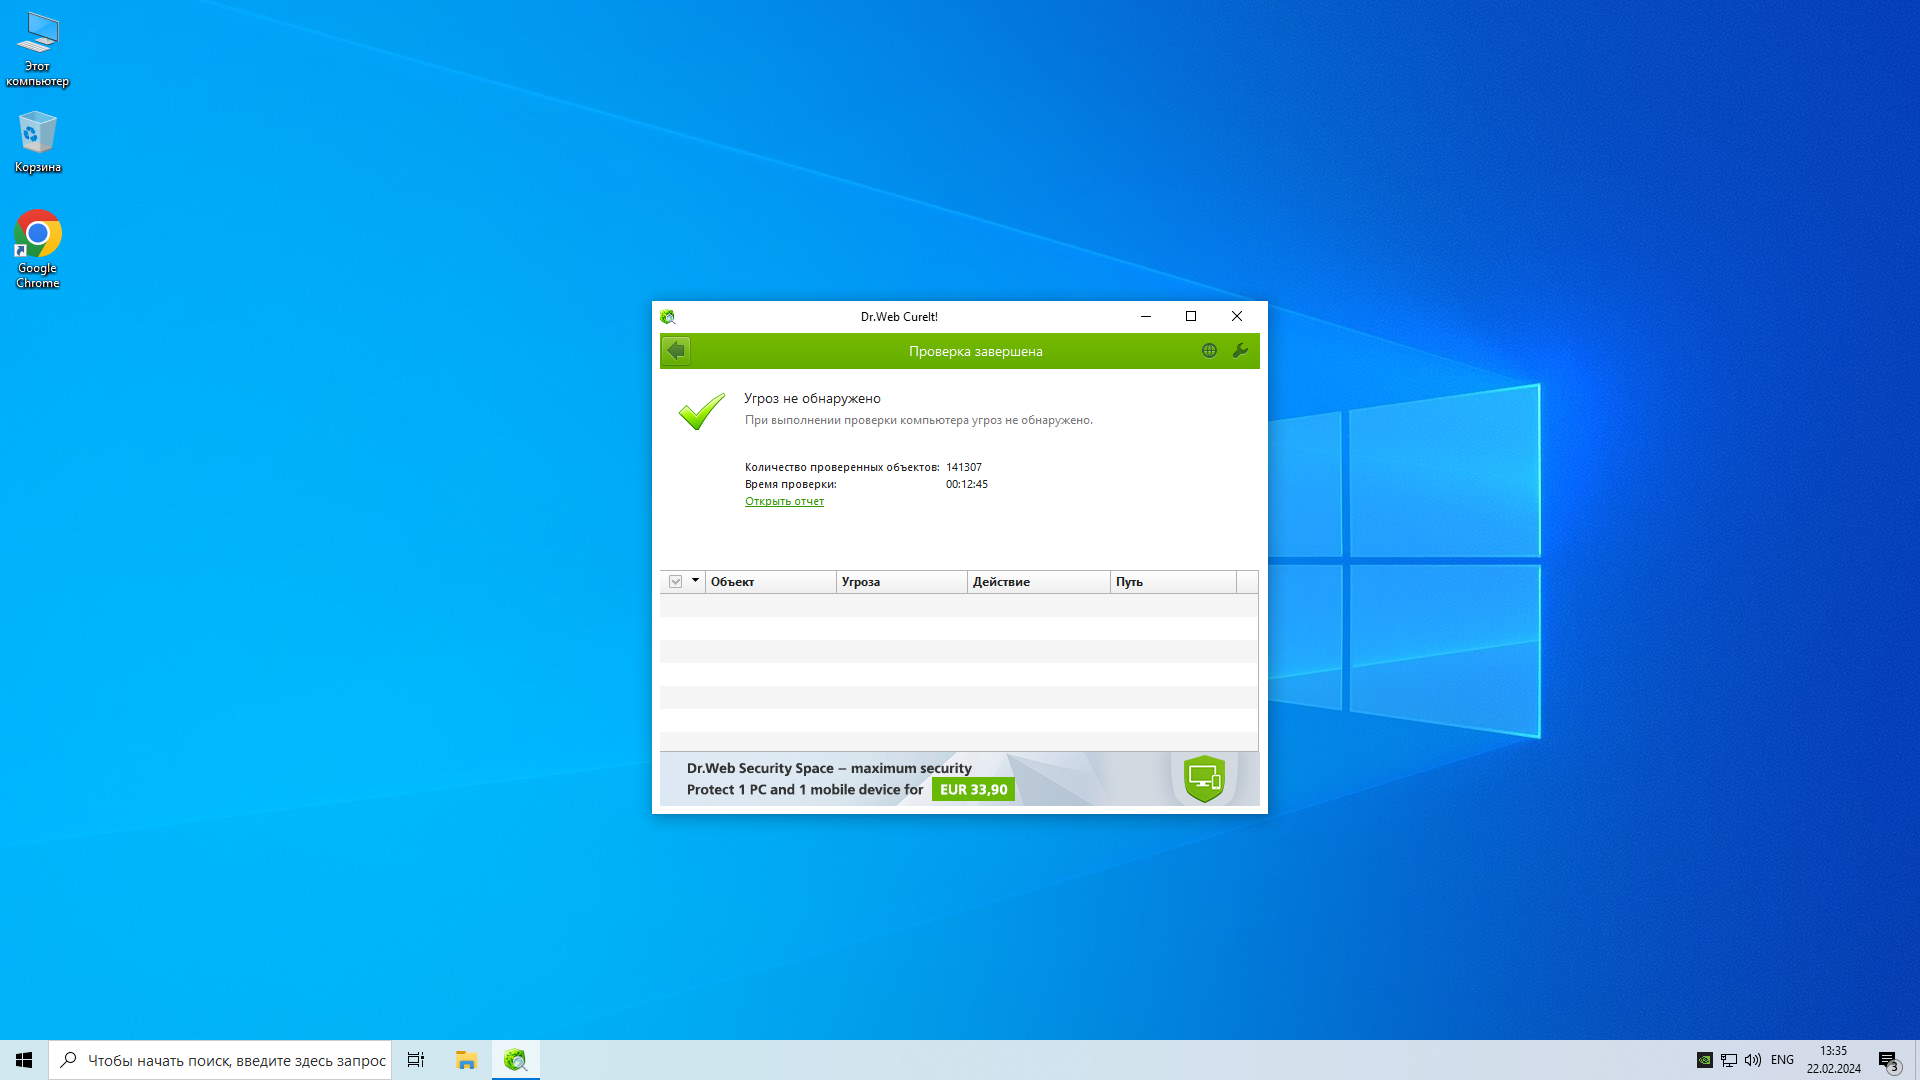The width and height of the screenshot is (1920, 1080).
Task: Toggle the select-all checkbox in table header
Action: point(676,582)
